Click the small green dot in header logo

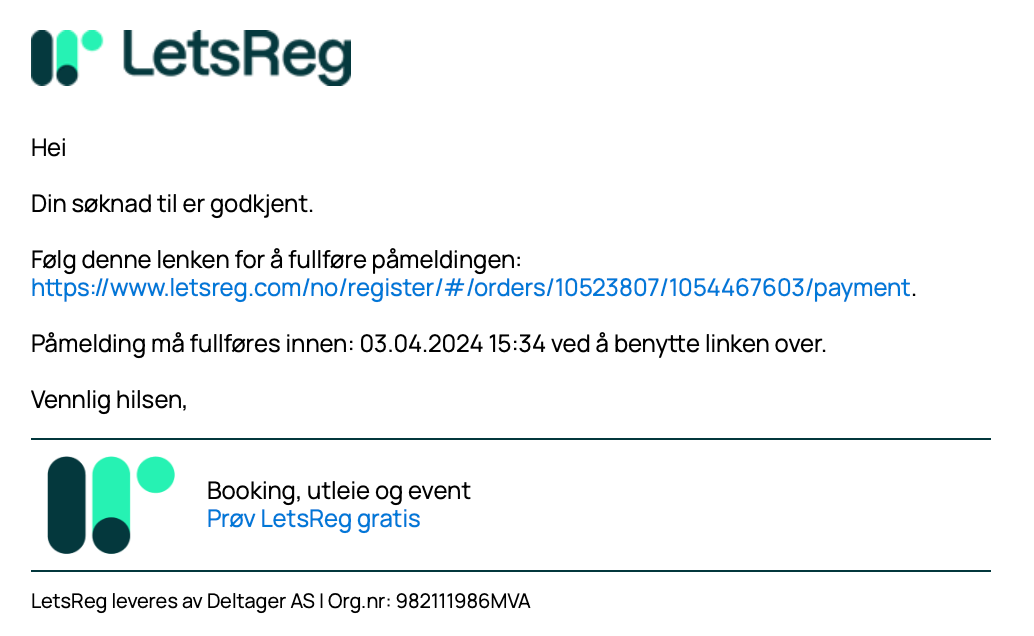(92, 40)
